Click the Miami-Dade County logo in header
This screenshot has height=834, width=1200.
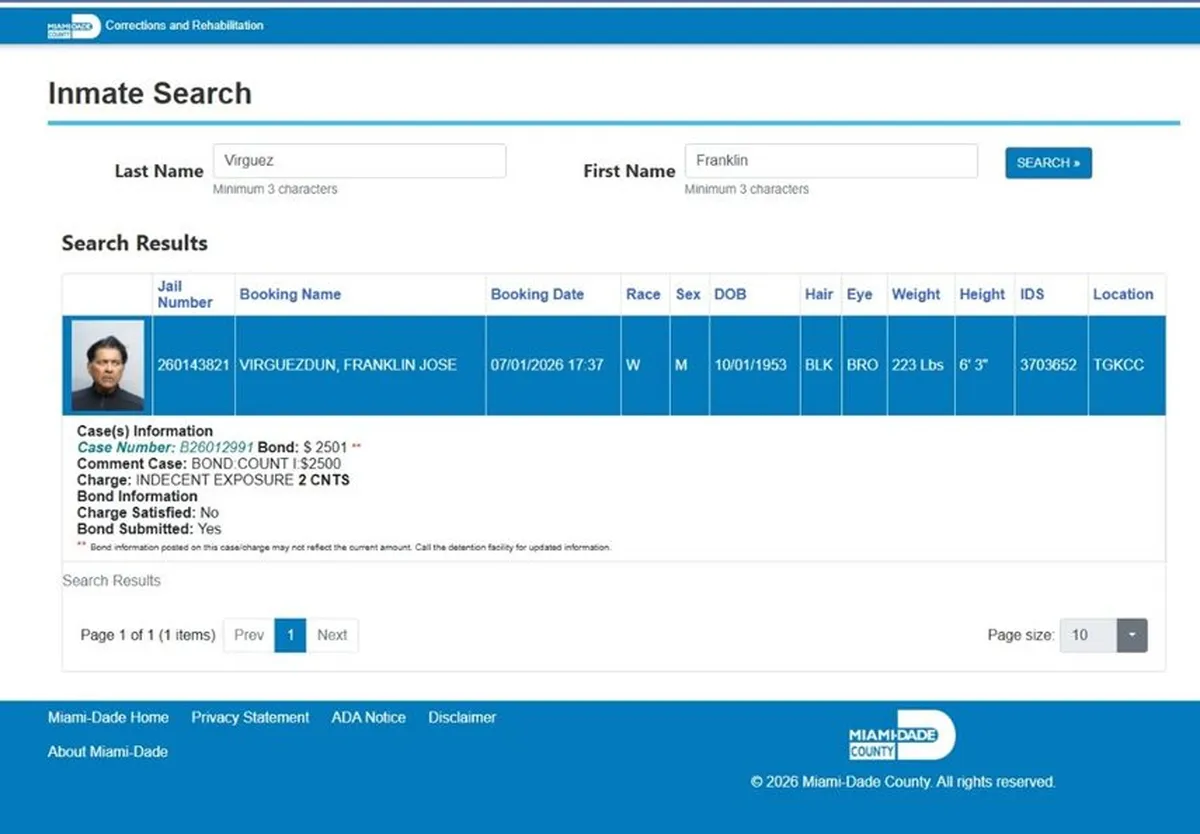point(73,27)
